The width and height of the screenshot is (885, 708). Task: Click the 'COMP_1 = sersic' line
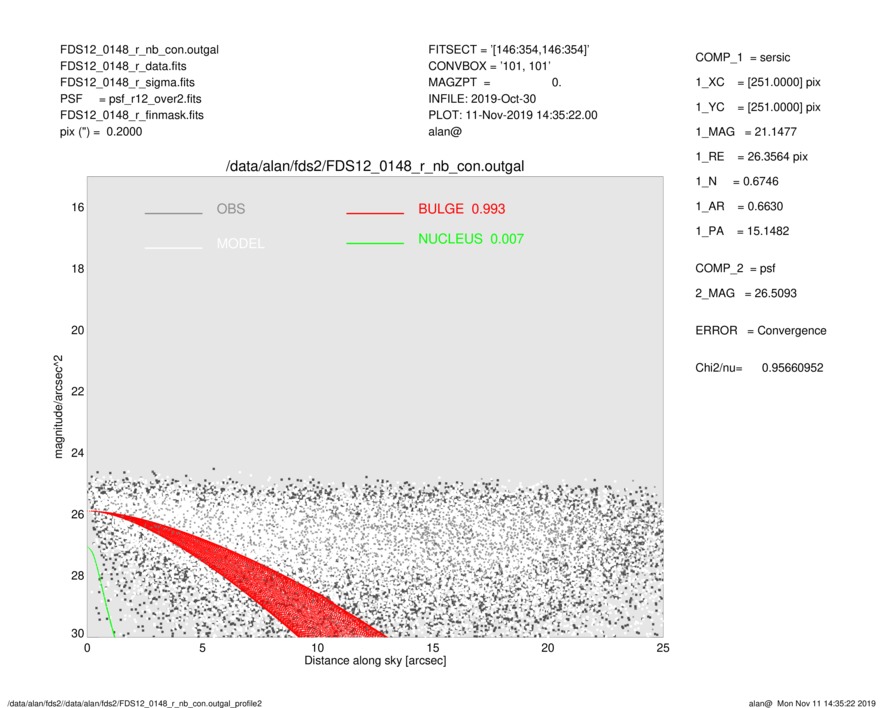tap(743, 58)
